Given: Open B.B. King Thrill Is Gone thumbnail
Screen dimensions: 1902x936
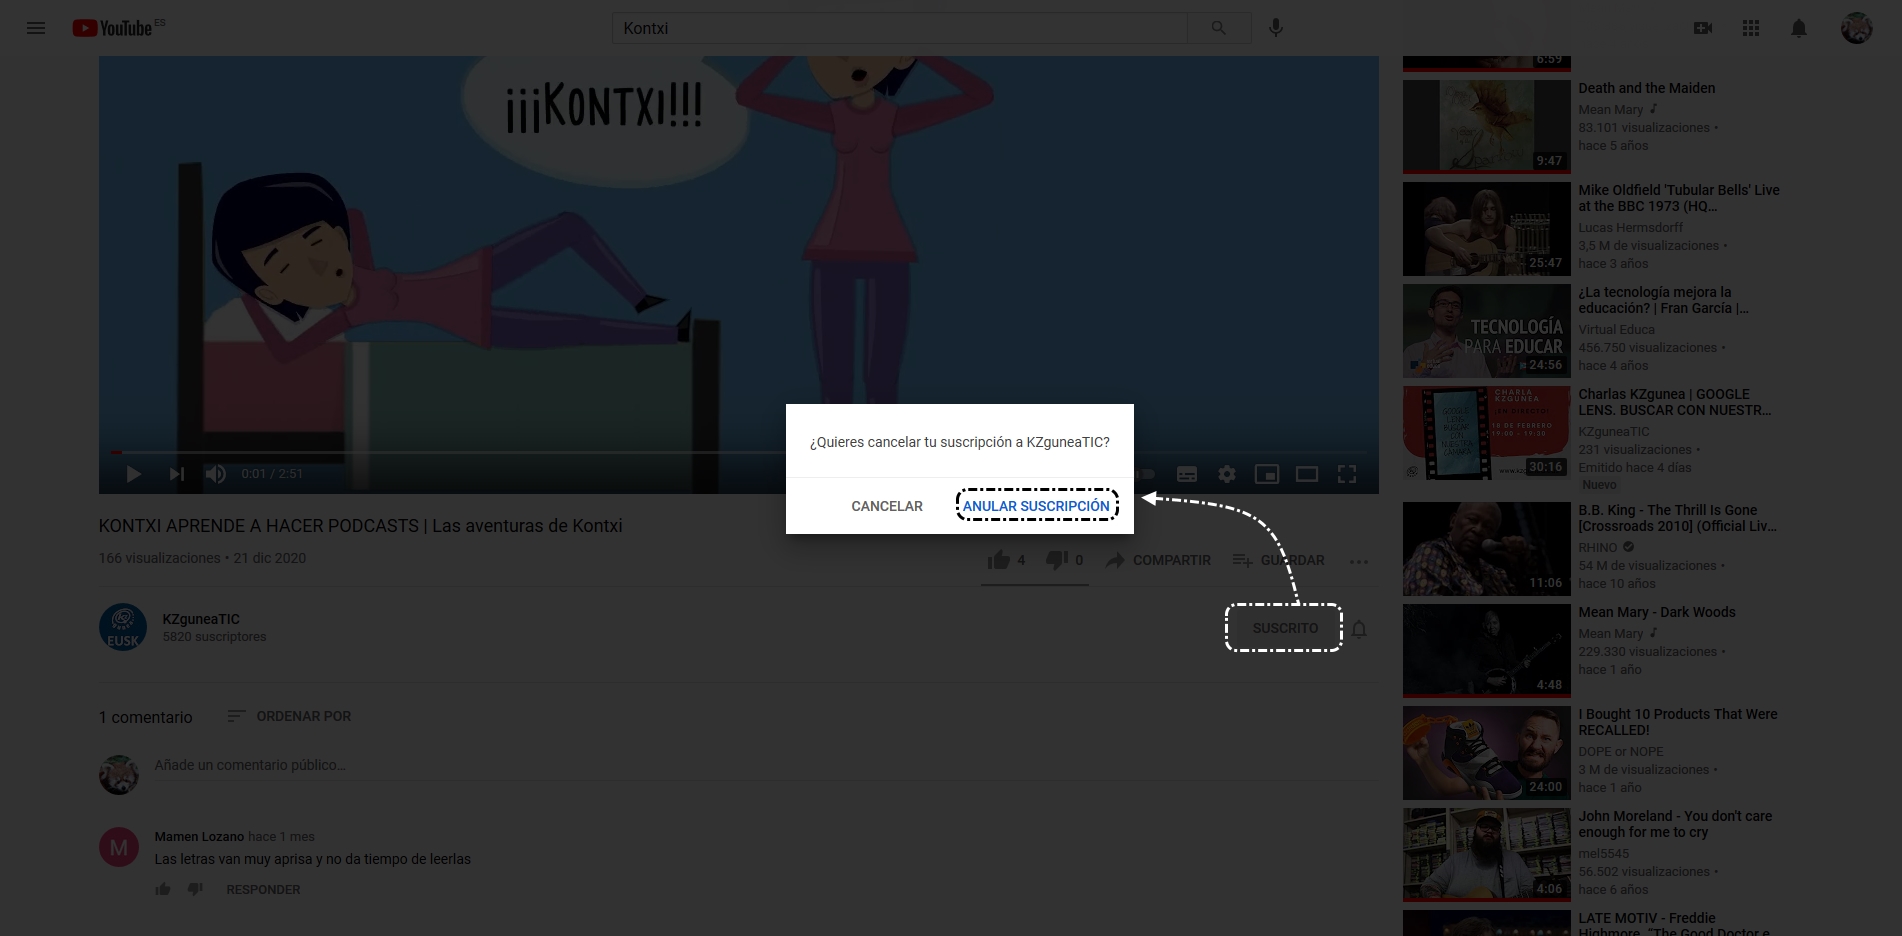Looking at the screenshot, I should click(1487, 549).
